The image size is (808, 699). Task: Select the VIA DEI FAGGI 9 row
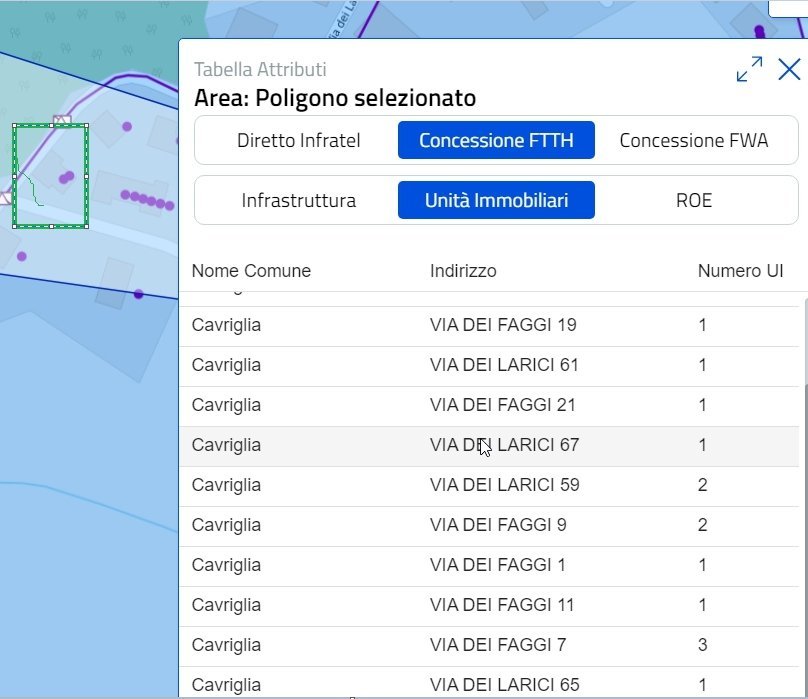(x=490, y=526)
